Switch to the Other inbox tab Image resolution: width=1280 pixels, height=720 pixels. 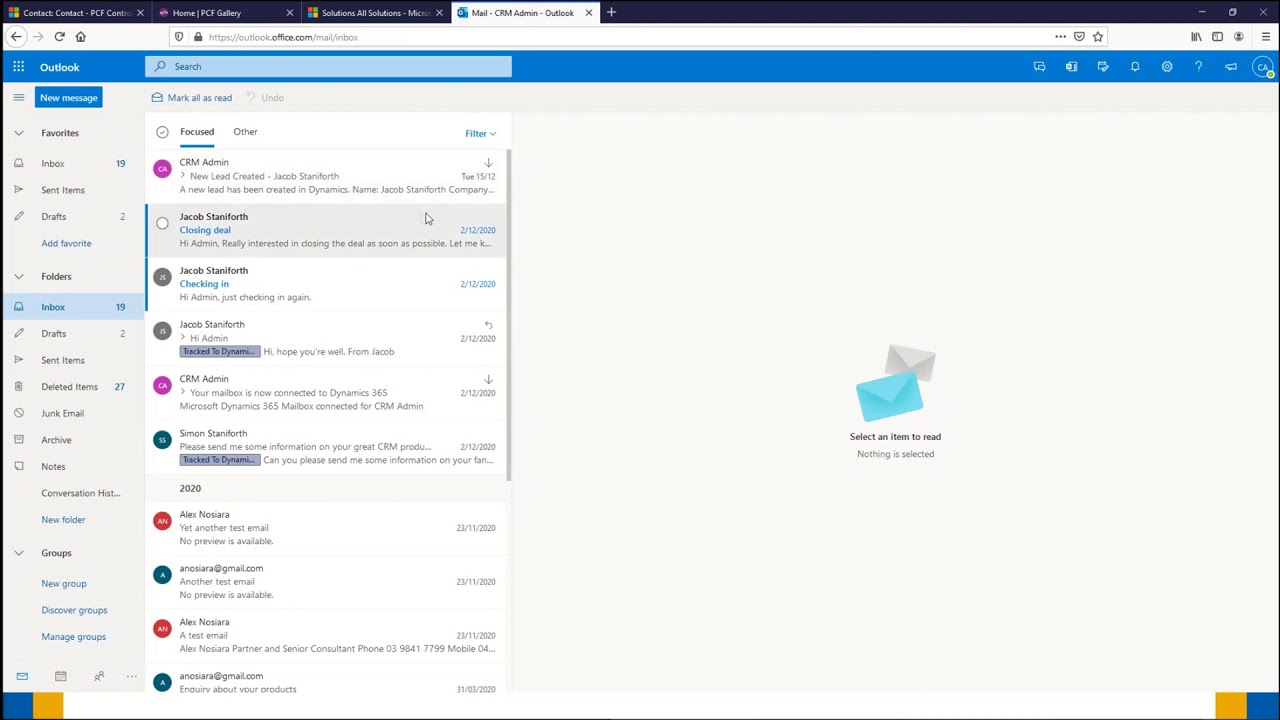[x=245, y=132]
